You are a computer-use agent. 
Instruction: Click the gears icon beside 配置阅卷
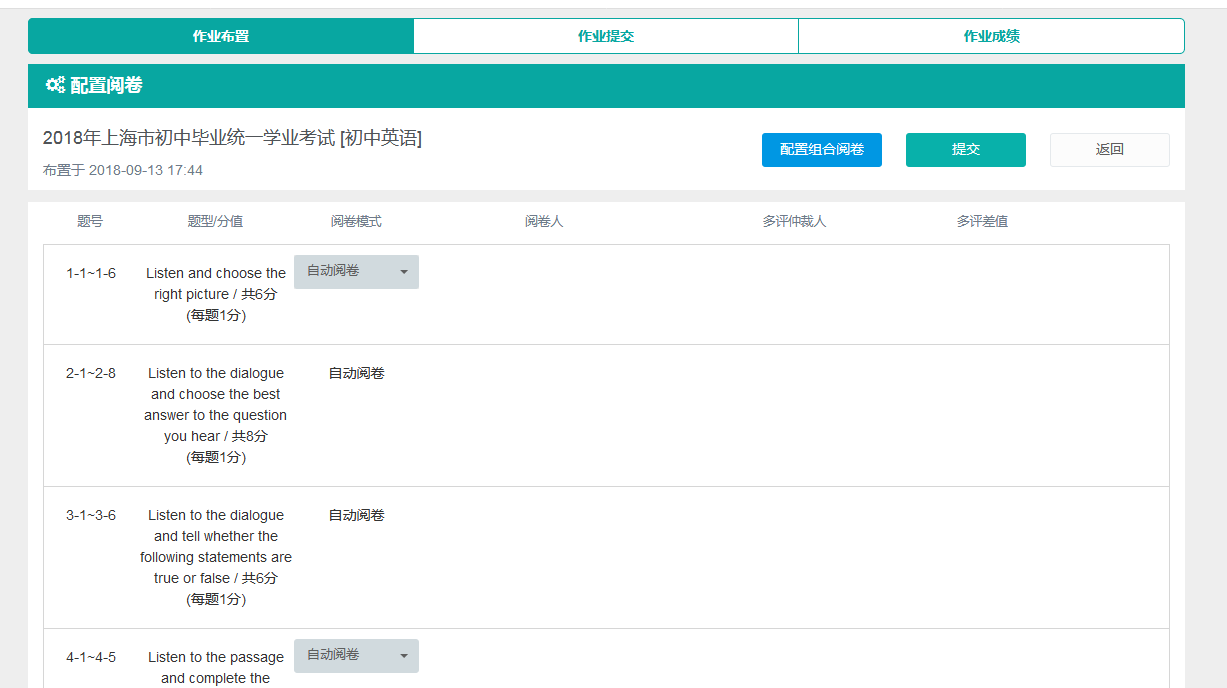[x=55, y=85]
